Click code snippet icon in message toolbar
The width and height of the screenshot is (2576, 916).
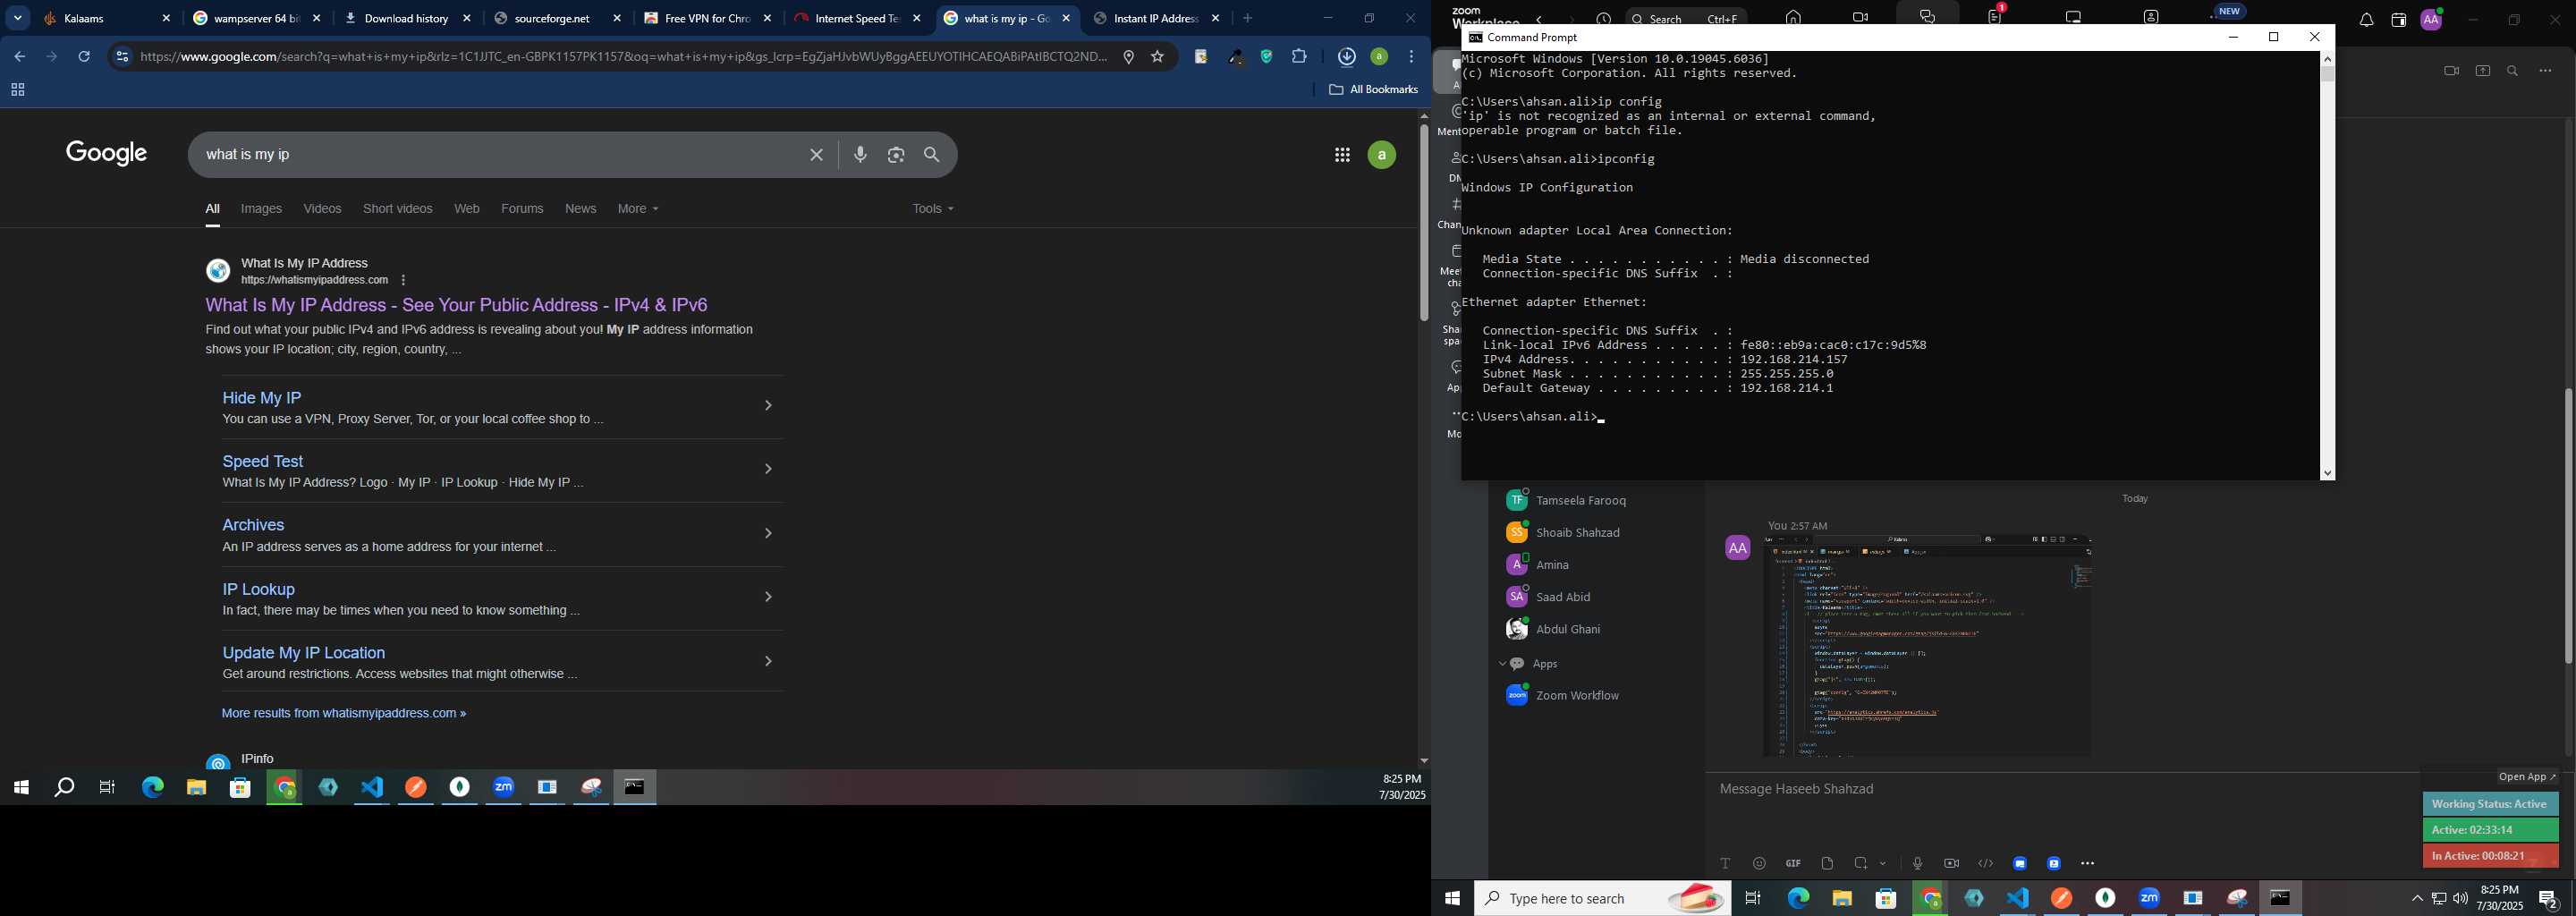pyautogui.click(x=1986, y=864)
